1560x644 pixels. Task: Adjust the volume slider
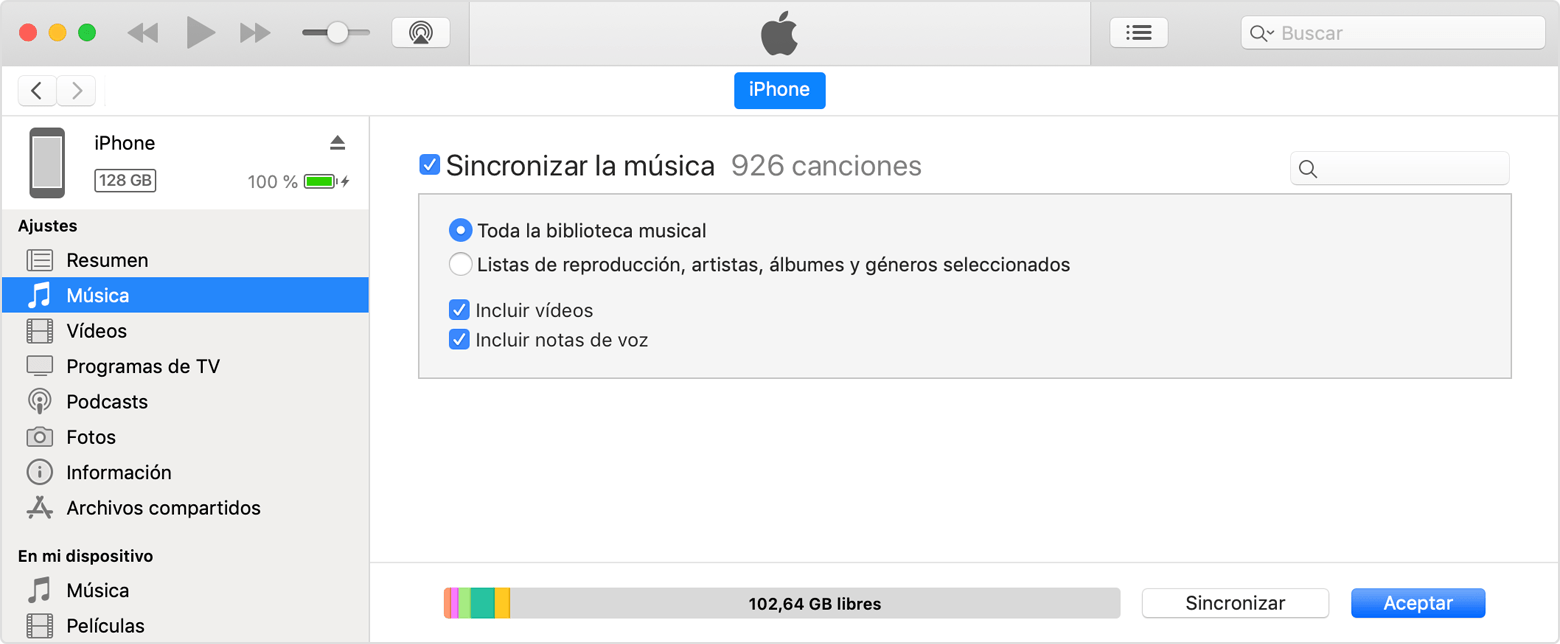(337, 33)
